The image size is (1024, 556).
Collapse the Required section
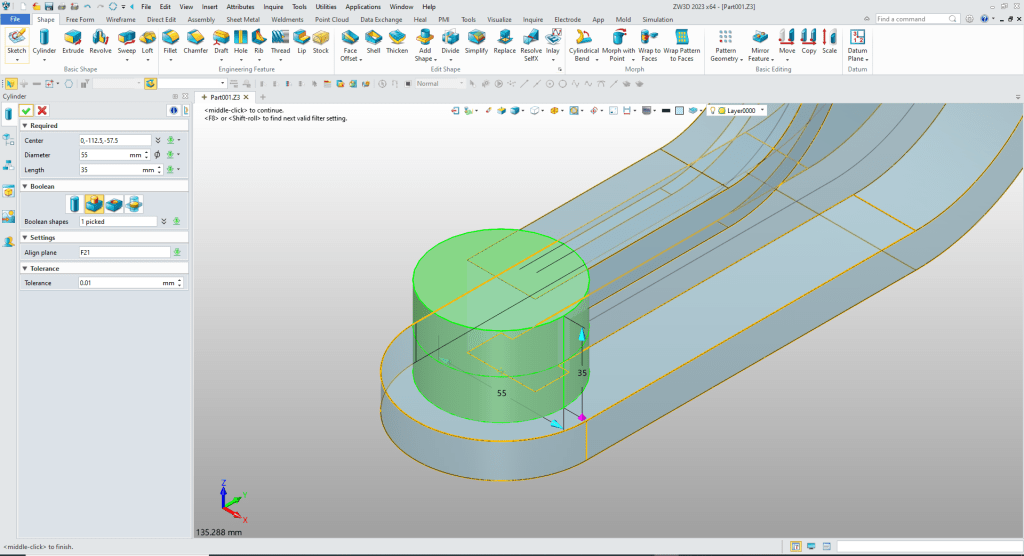pyautogui.click(x=24, y=126)
